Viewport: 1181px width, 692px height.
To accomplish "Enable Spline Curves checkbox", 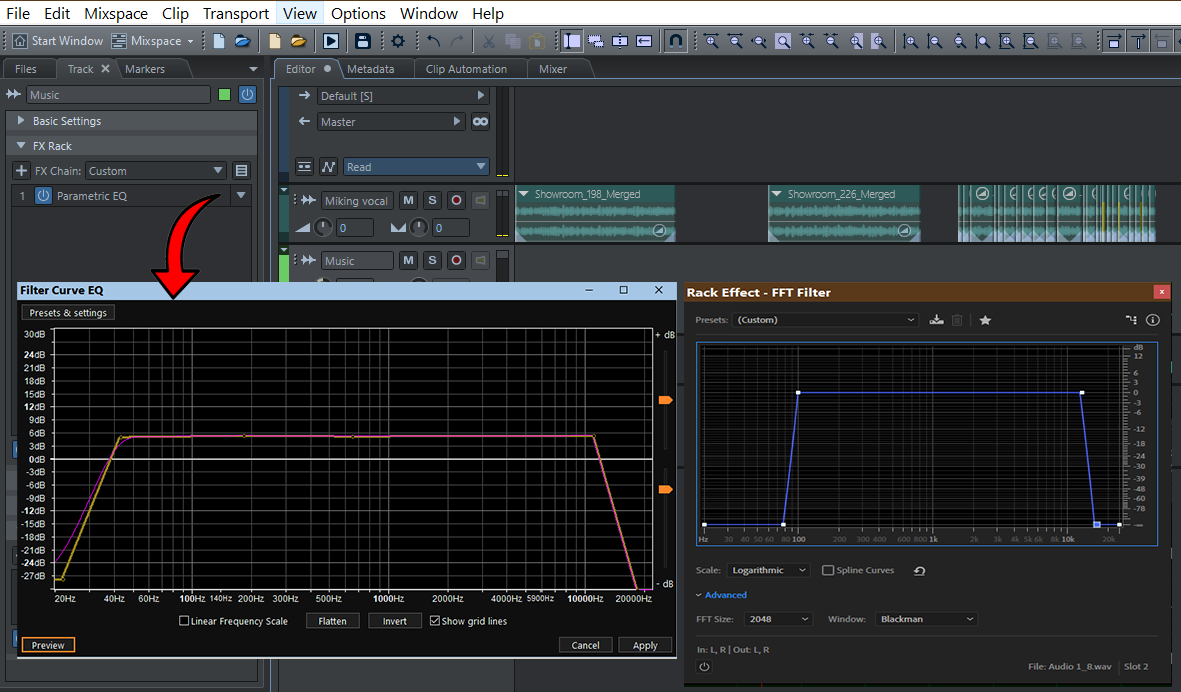I will (x=828, y=571).
